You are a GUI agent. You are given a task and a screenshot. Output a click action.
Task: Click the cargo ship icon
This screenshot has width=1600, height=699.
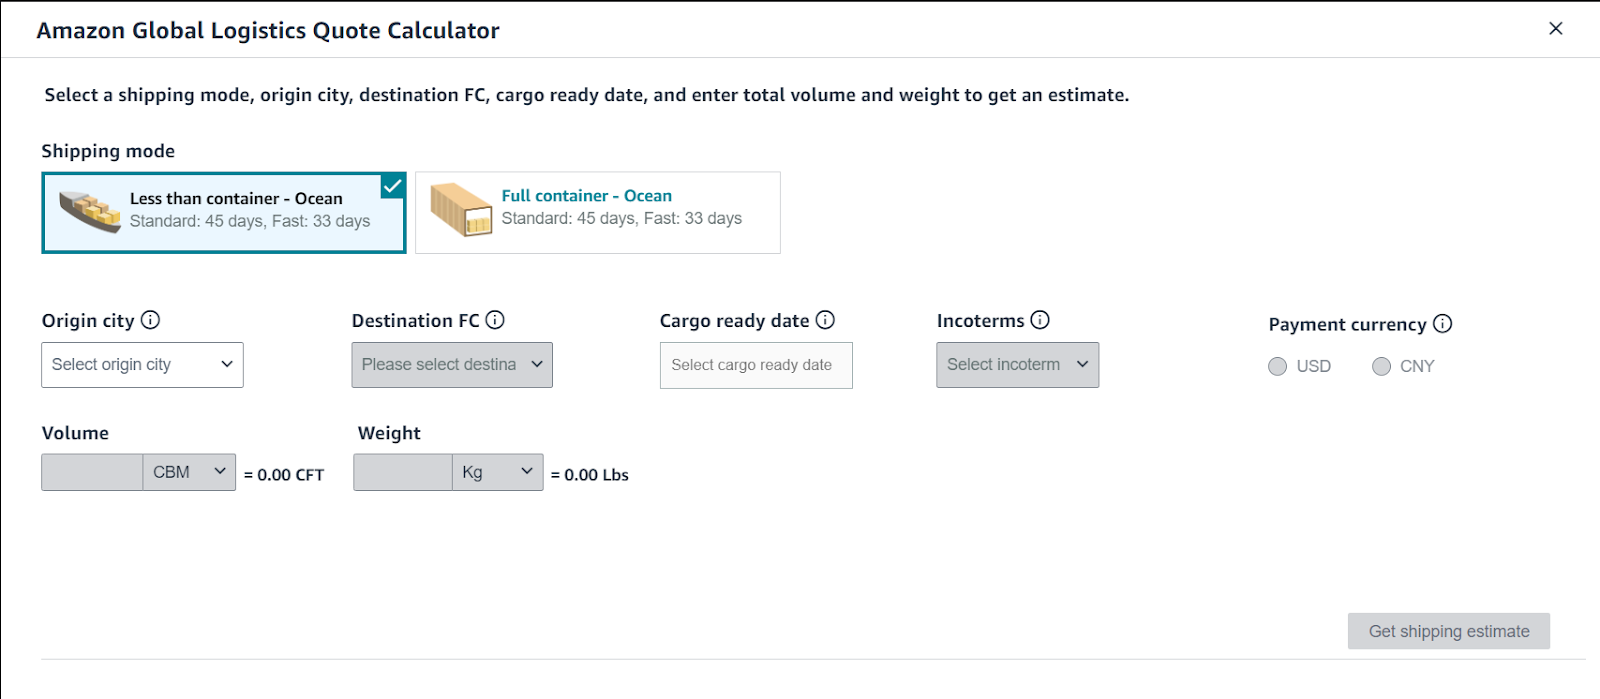pos(88,211)
